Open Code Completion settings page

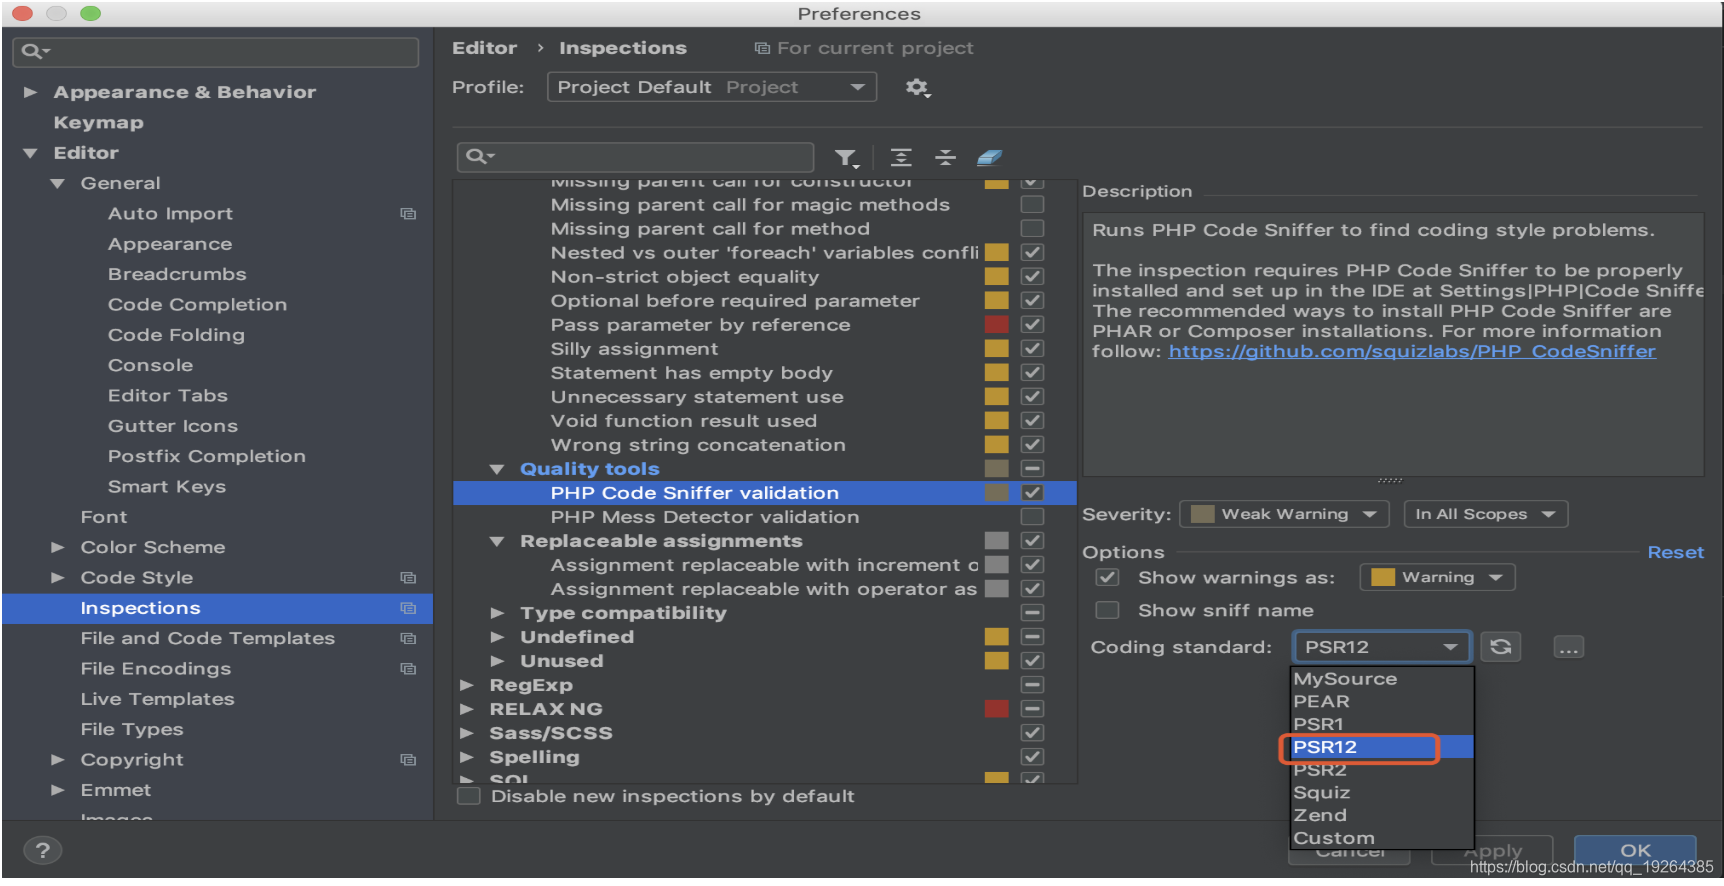[197, 305]
